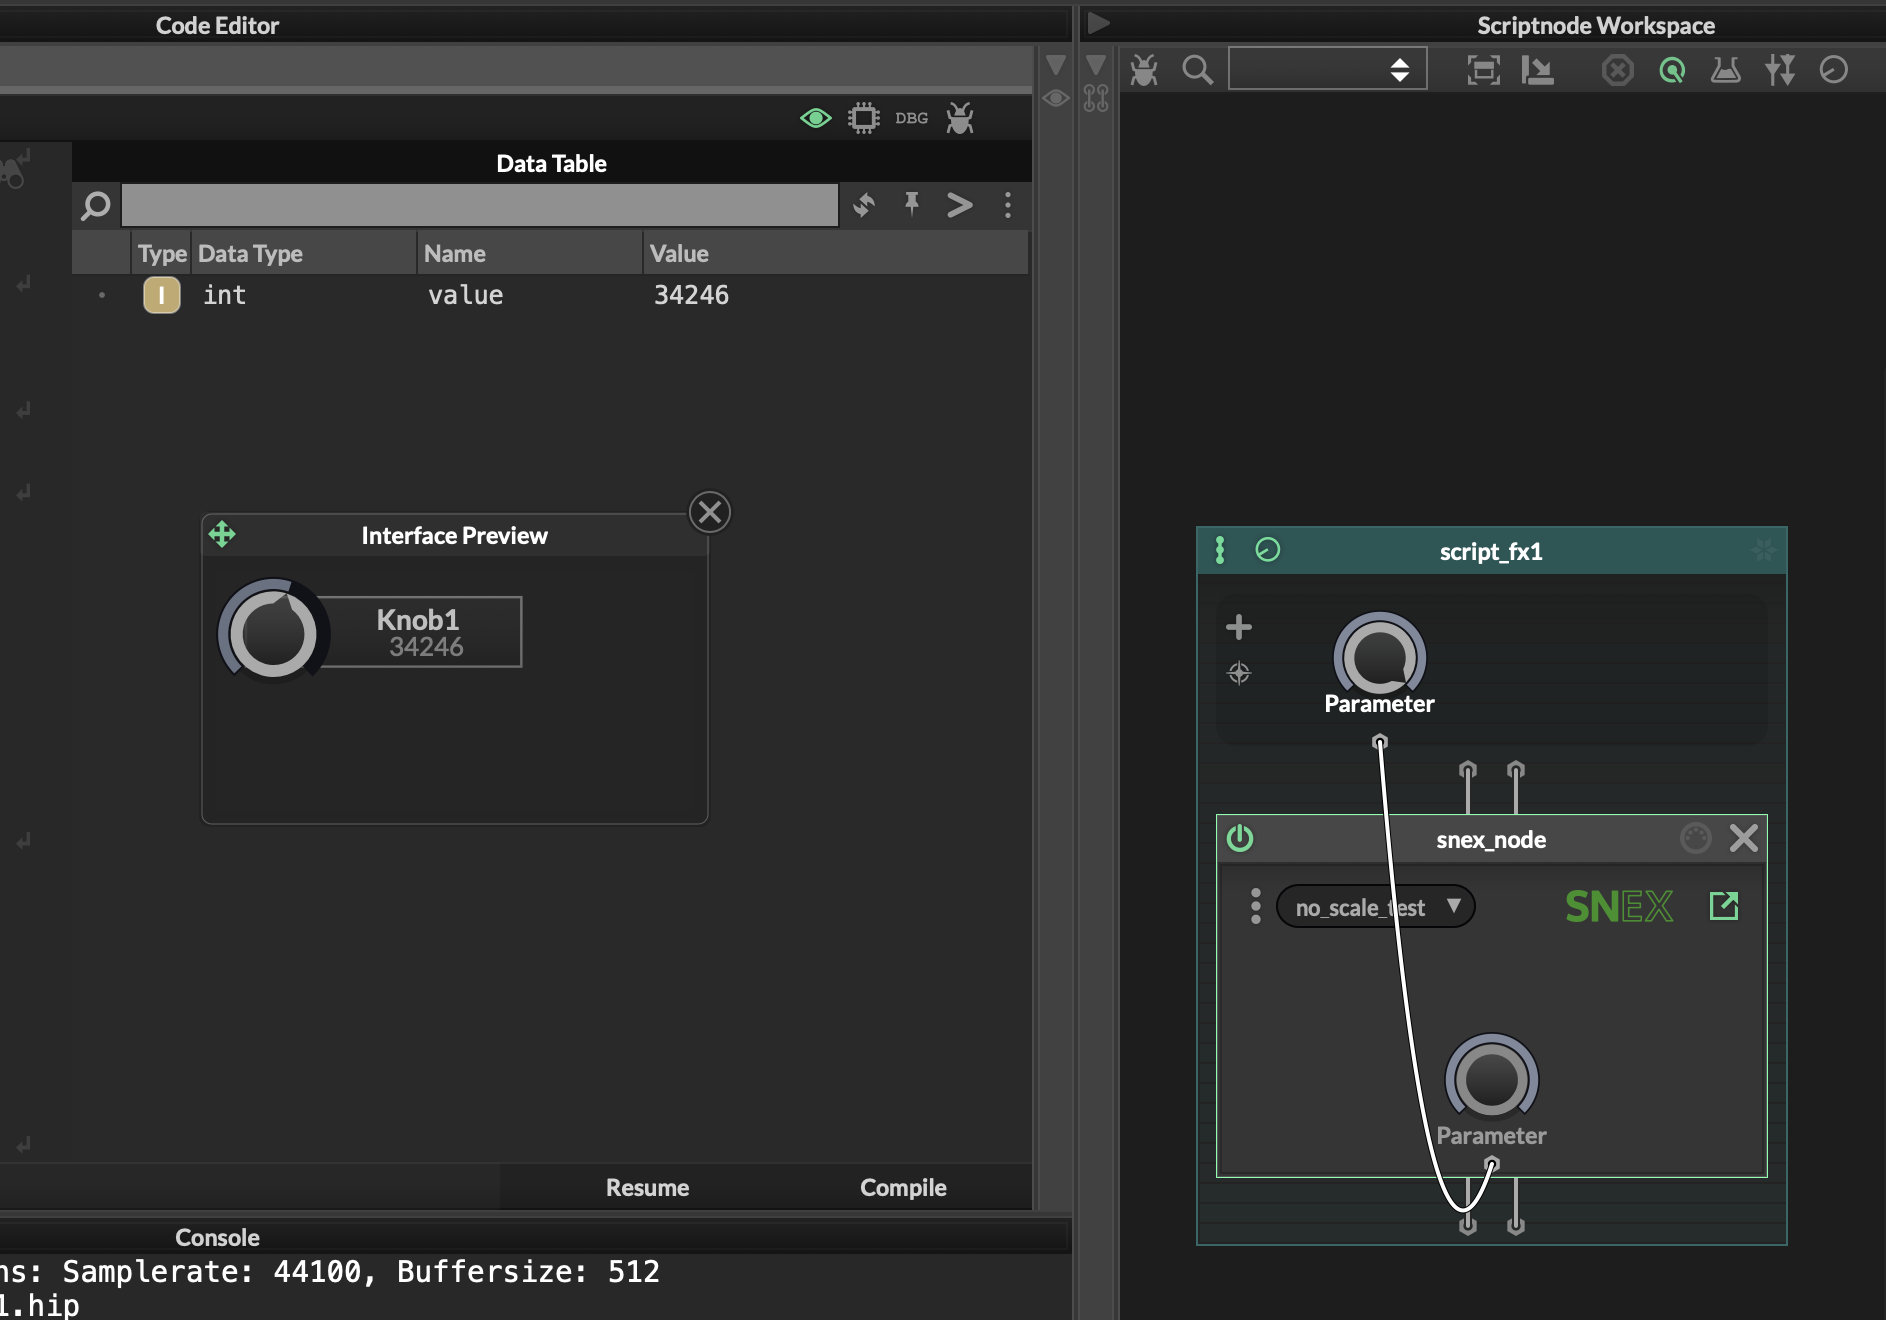Click the Data Table panel title

click(x=552, y=163)
